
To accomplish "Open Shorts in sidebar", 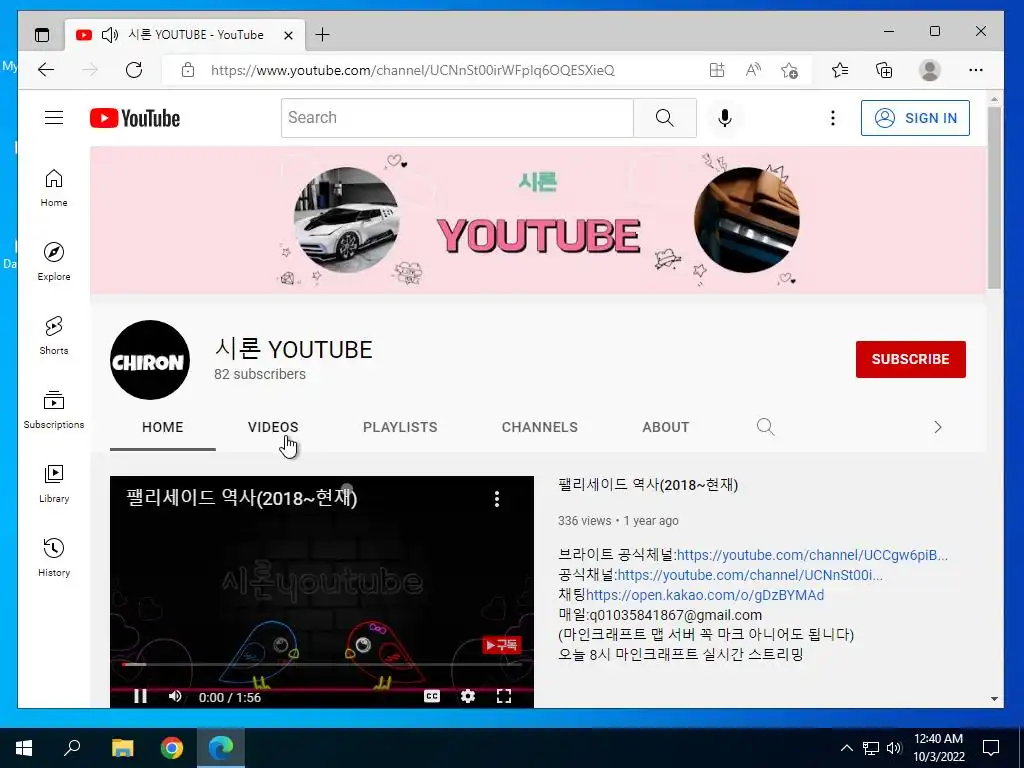I will pyautogui.click(x=54, y=336).
